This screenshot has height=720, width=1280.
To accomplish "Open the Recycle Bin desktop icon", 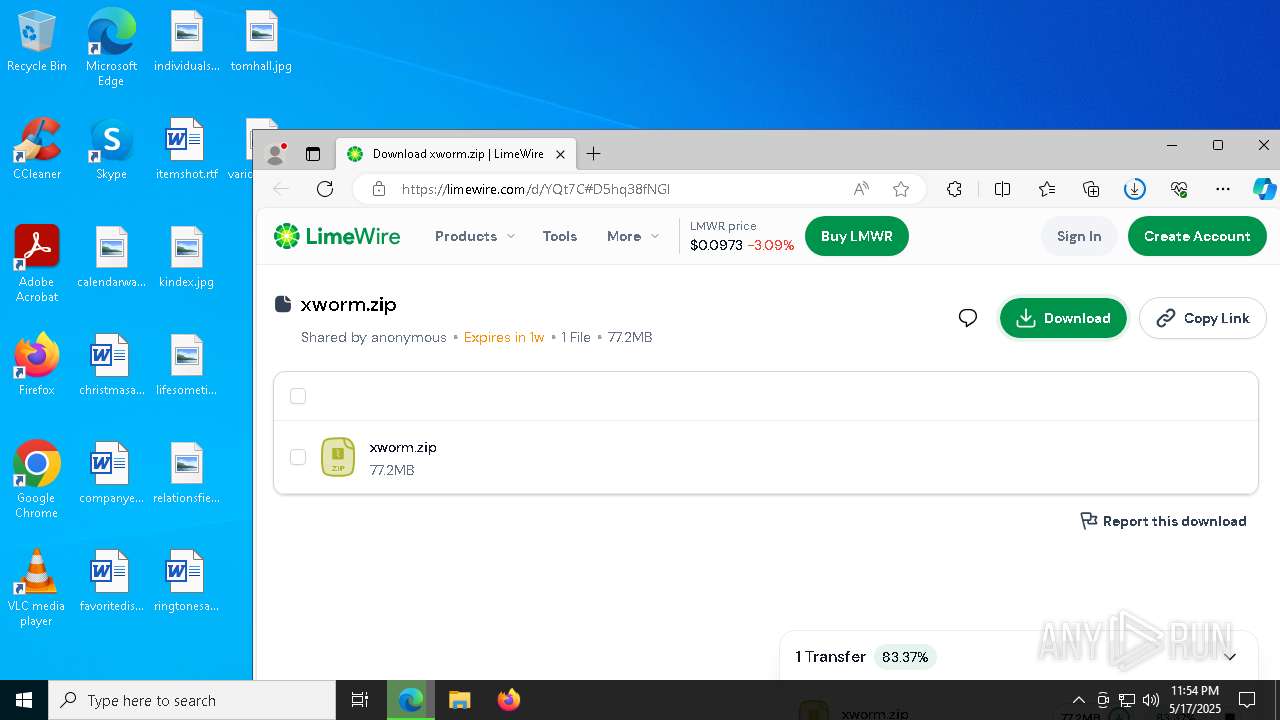I will (x=37, y=42).
